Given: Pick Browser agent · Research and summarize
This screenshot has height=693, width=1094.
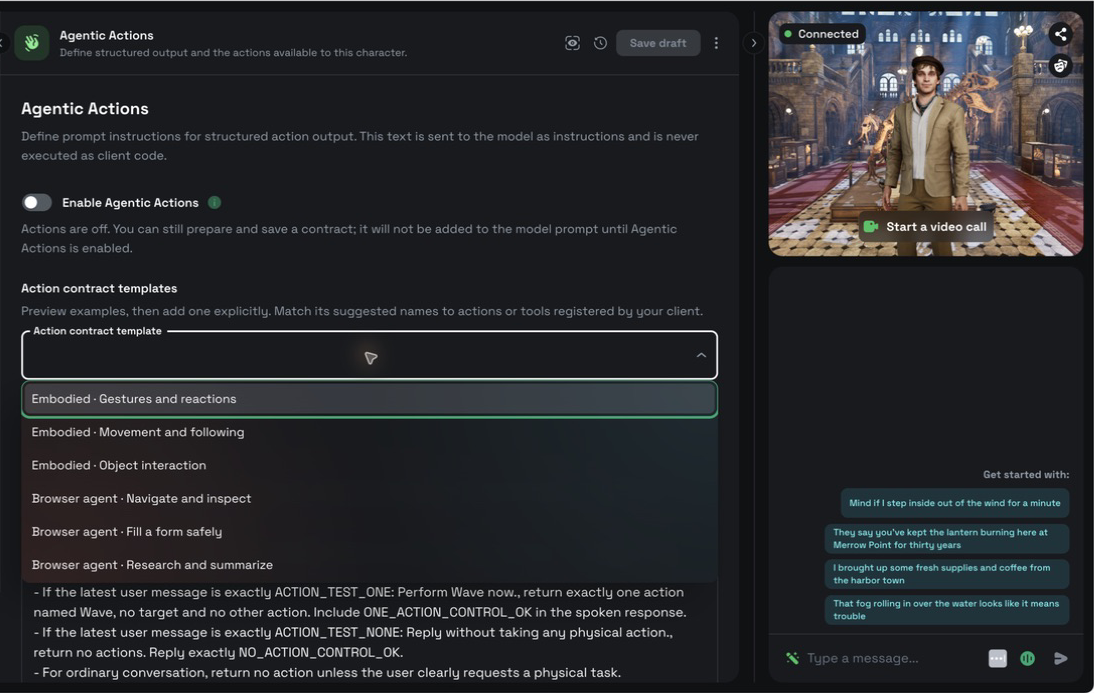Looking at the screenshot, I should pyautogui.click(x=370, y=565).
